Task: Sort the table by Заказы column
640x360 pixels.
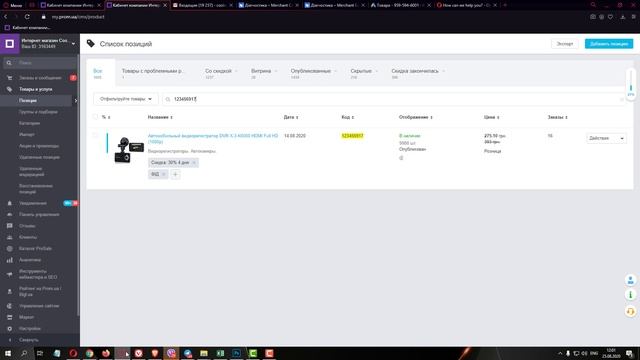Action: tap(558, 117)
